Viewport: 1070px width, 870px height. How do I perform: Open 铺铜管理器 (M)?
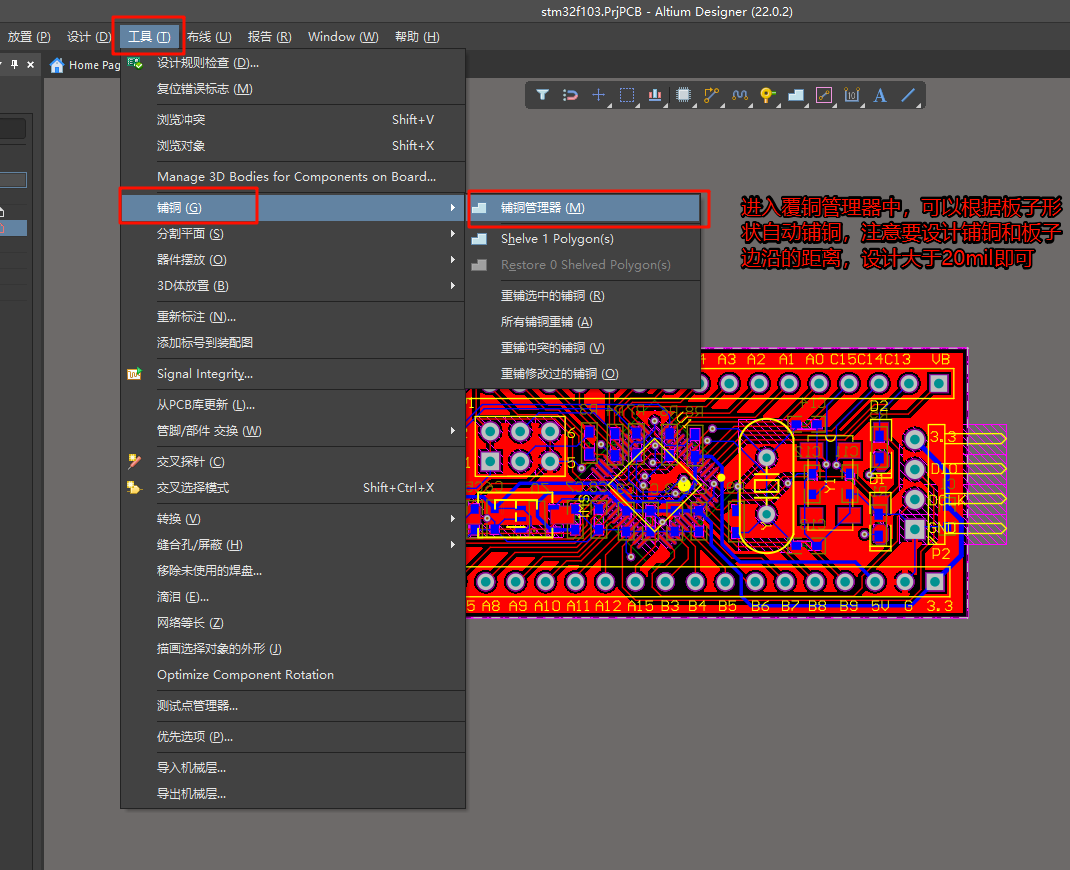point(584,207)
